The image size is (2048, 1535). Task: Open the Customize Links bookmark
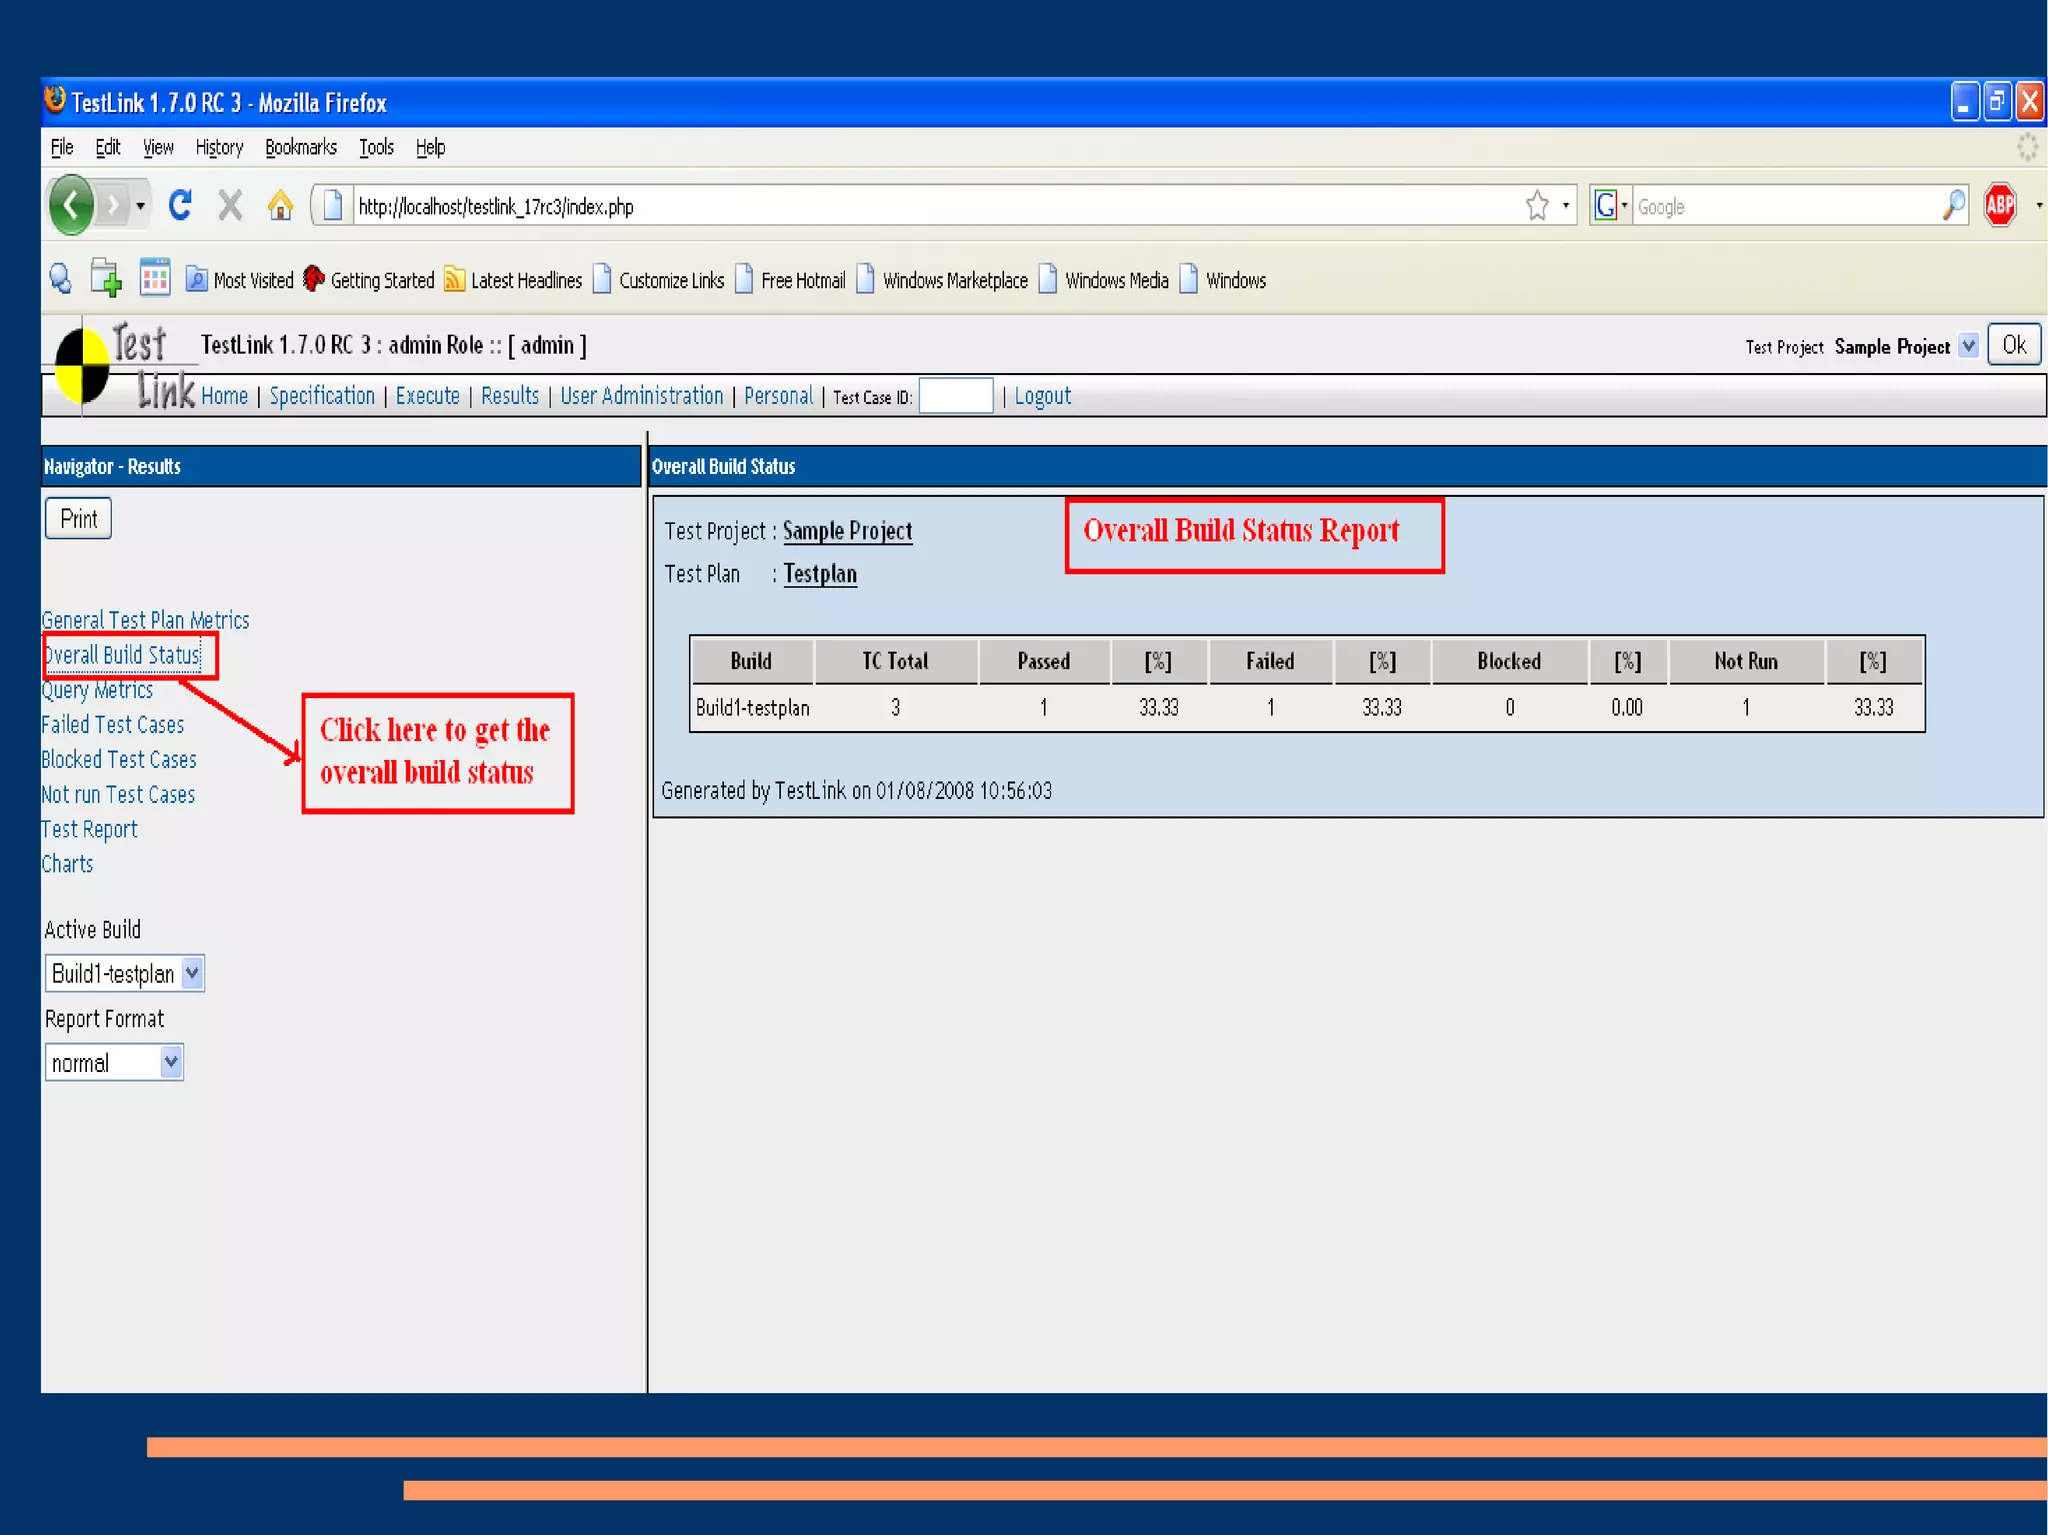click(x=659, y=280)
